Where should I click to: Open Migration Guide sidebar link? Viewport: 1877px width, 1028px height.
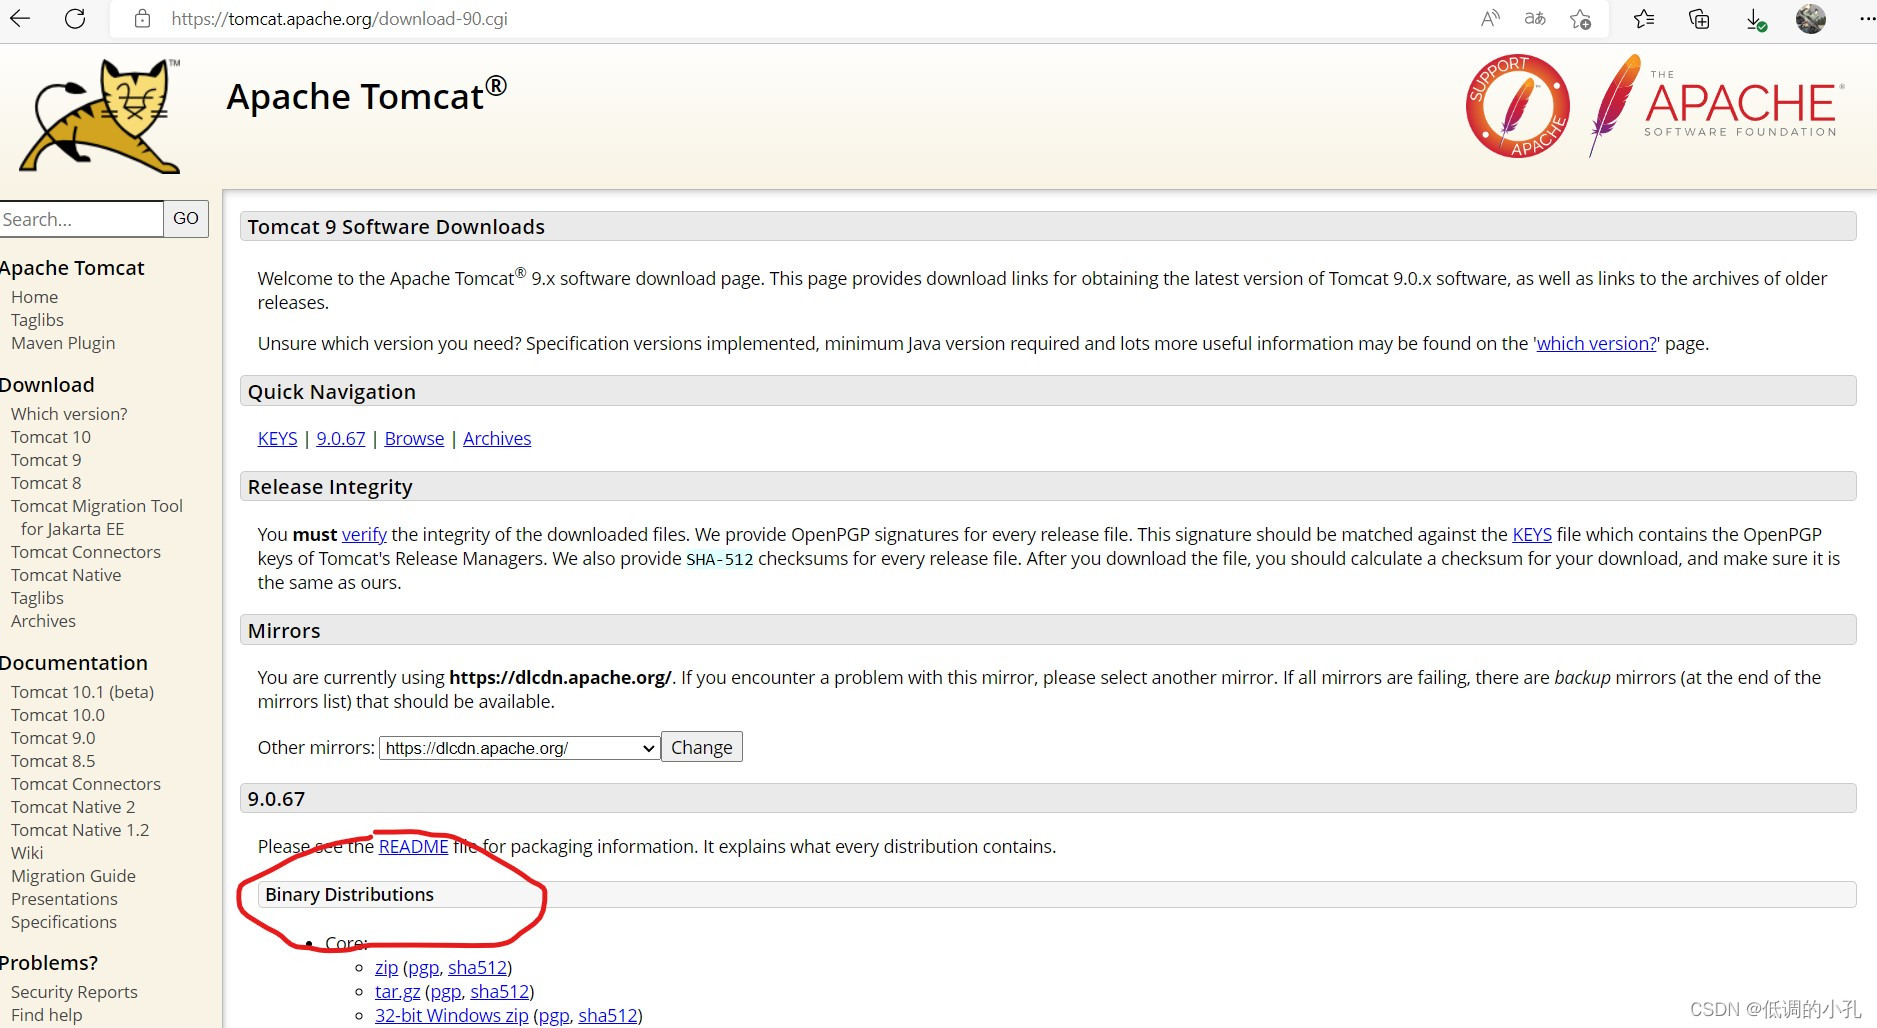point(73,876)
